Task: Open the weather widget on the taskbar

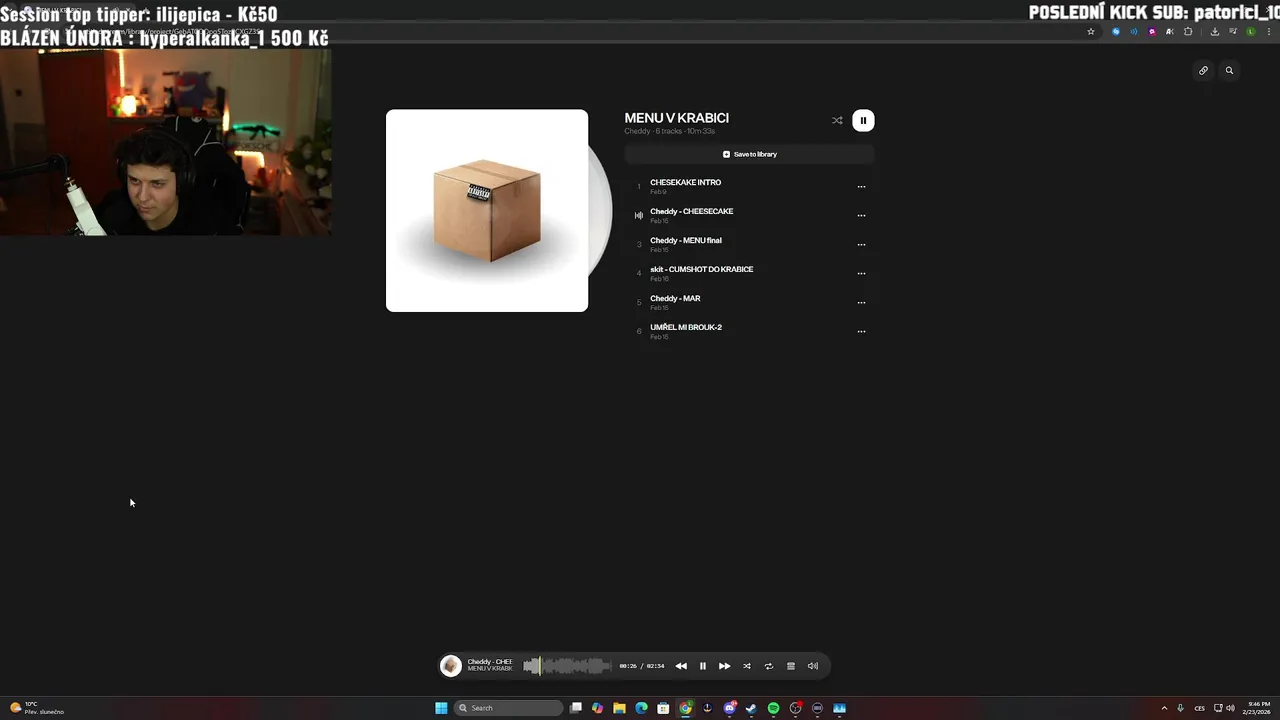Action: [36, 708]
